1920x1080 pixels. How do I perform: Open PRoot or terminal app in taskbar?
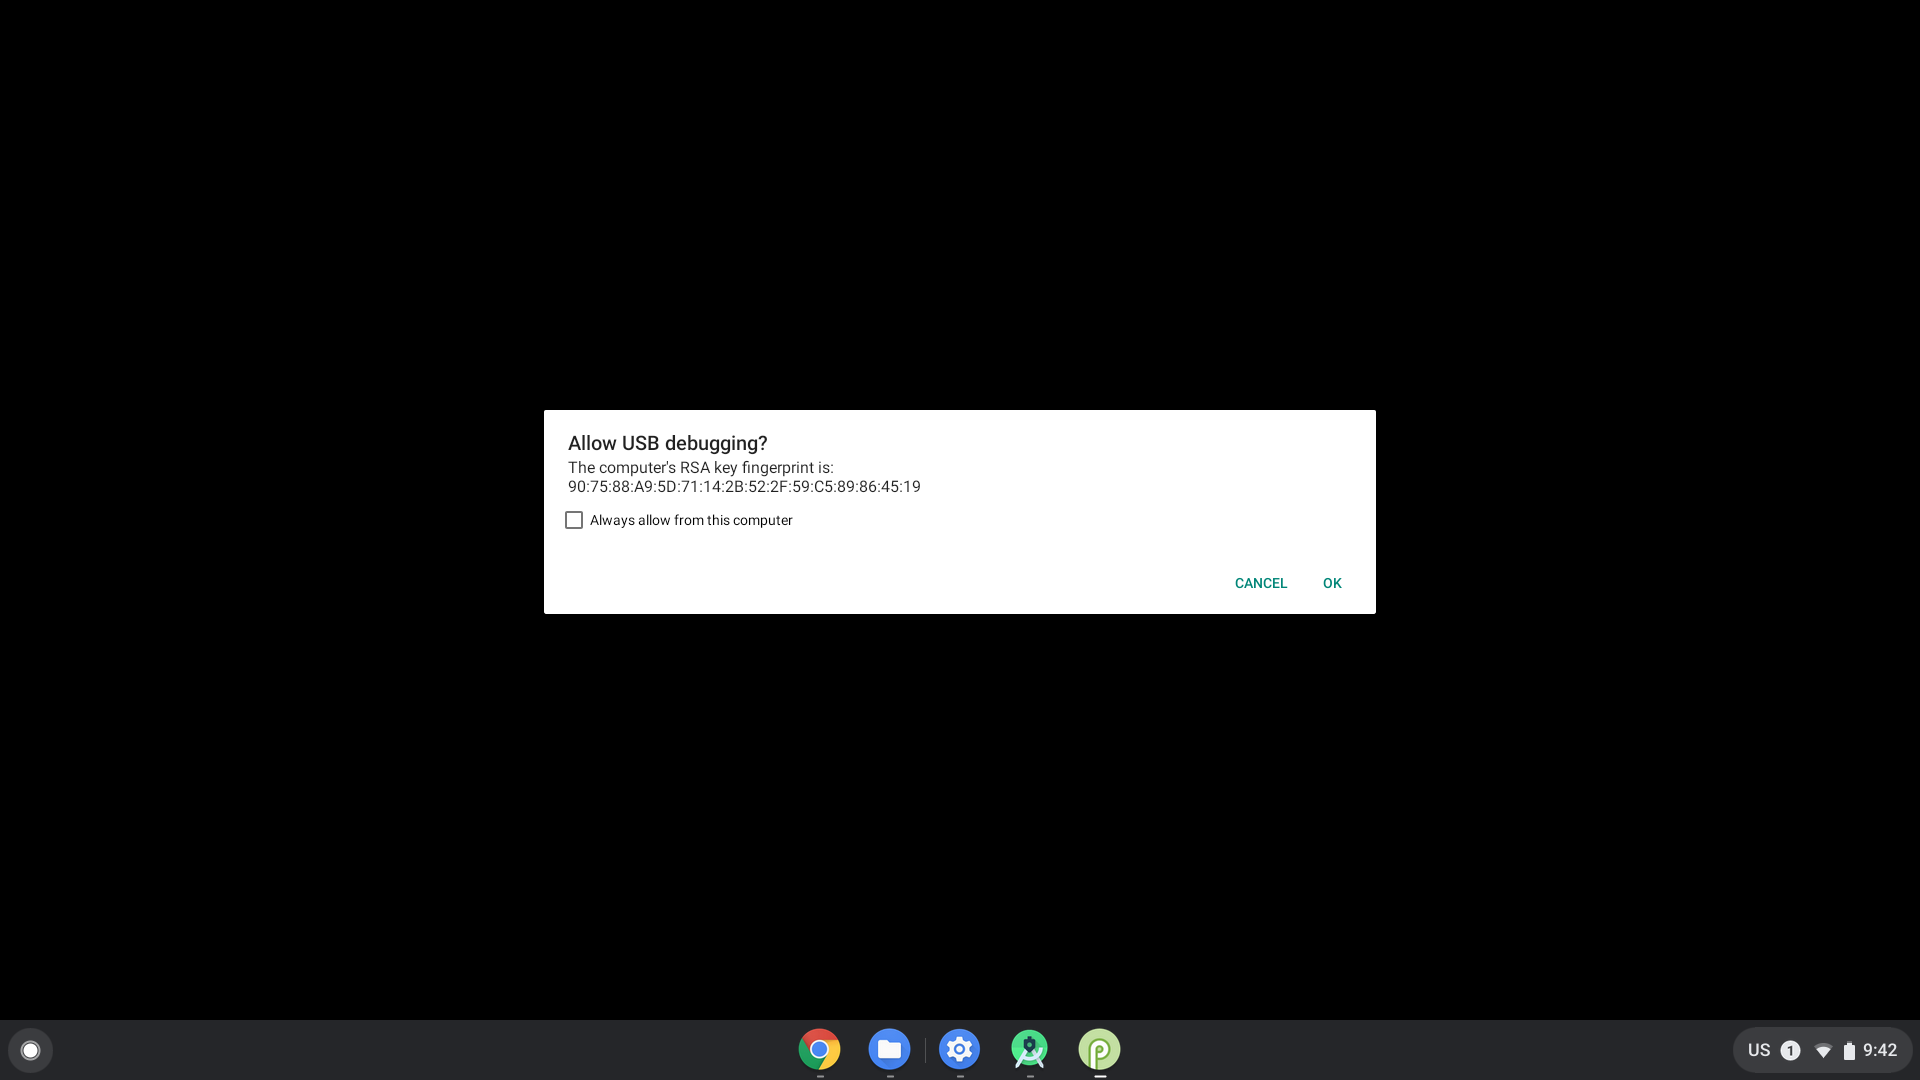[1098, 1050]
